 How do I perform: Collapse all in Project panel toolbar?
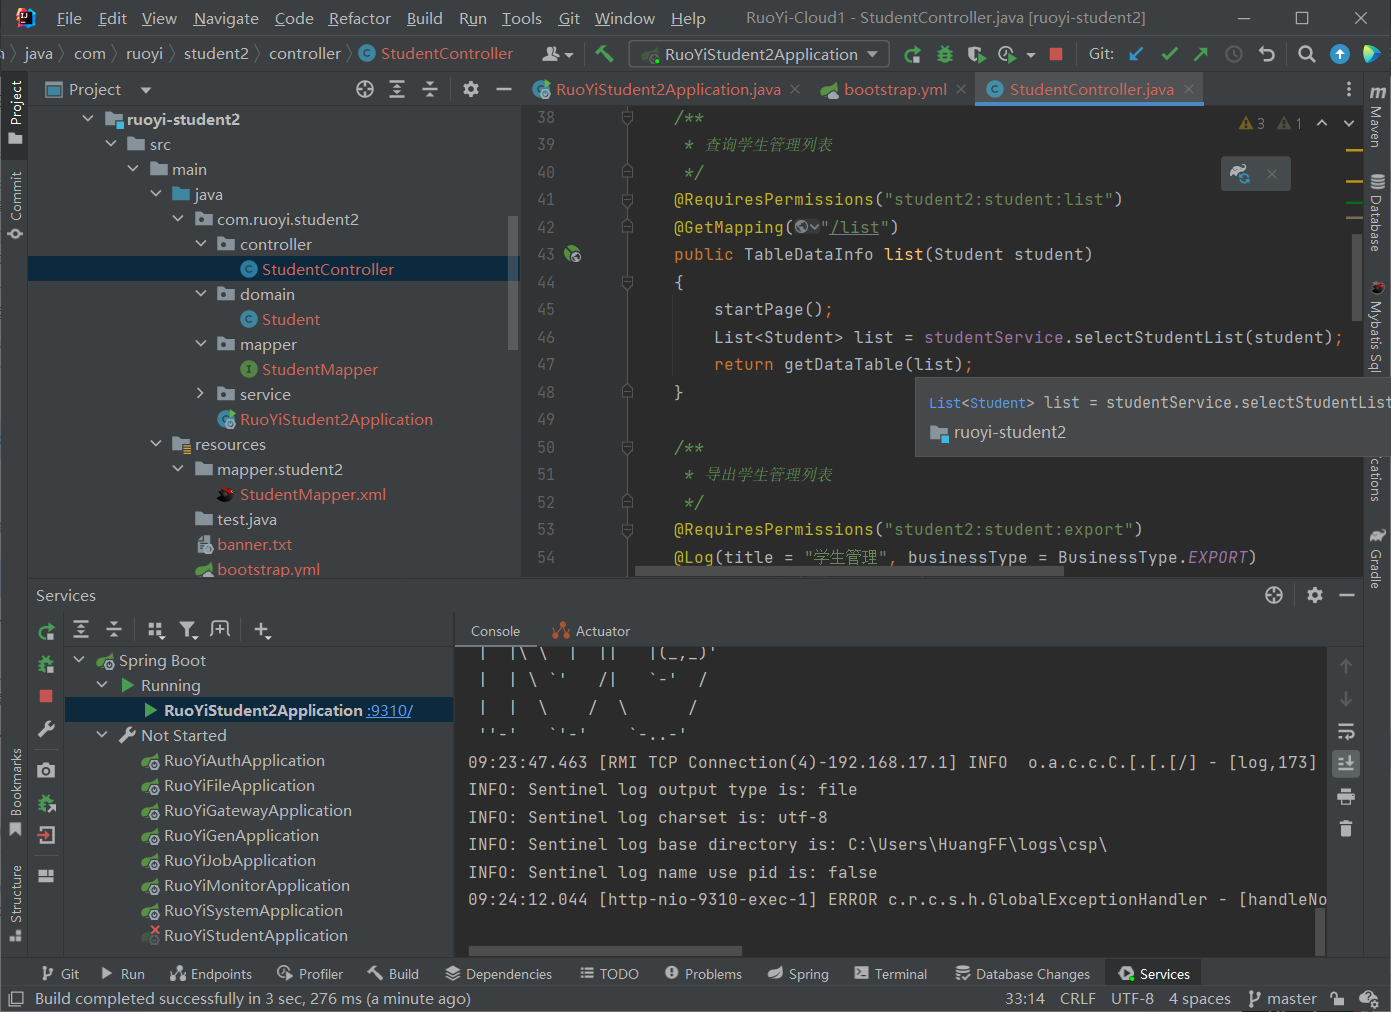[430, 90]
